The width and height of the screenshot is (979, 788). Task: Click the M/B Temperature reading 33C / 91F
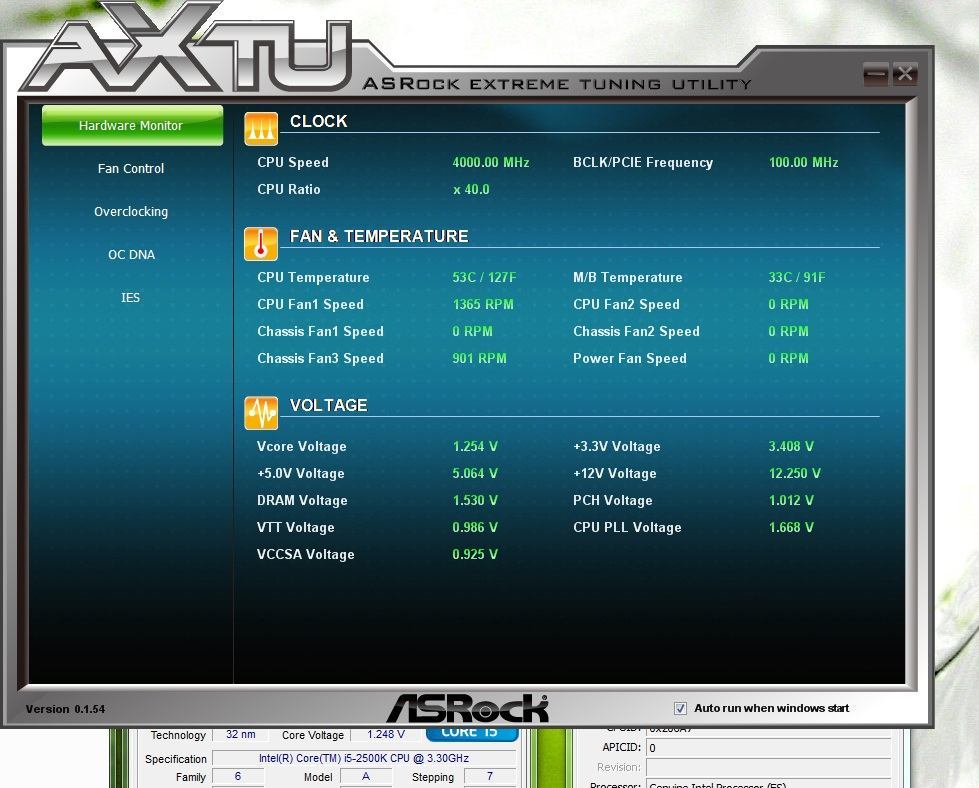[797, 277]
